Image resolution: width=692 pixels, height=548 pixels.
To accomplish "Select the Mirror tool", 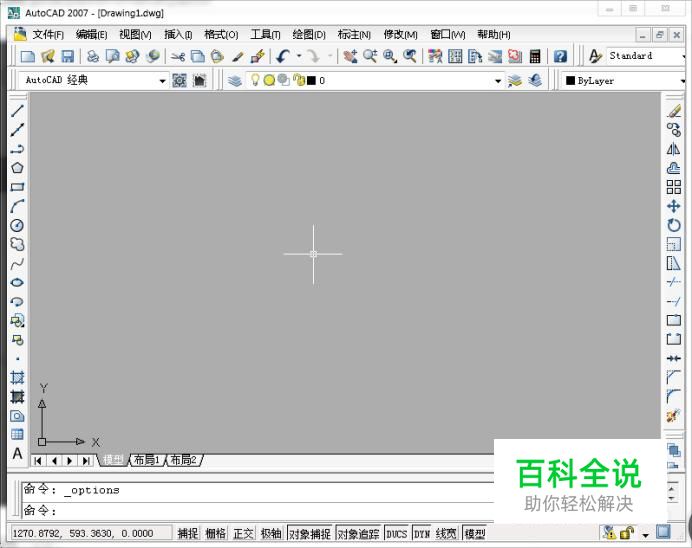I will [x=673, y=149].
